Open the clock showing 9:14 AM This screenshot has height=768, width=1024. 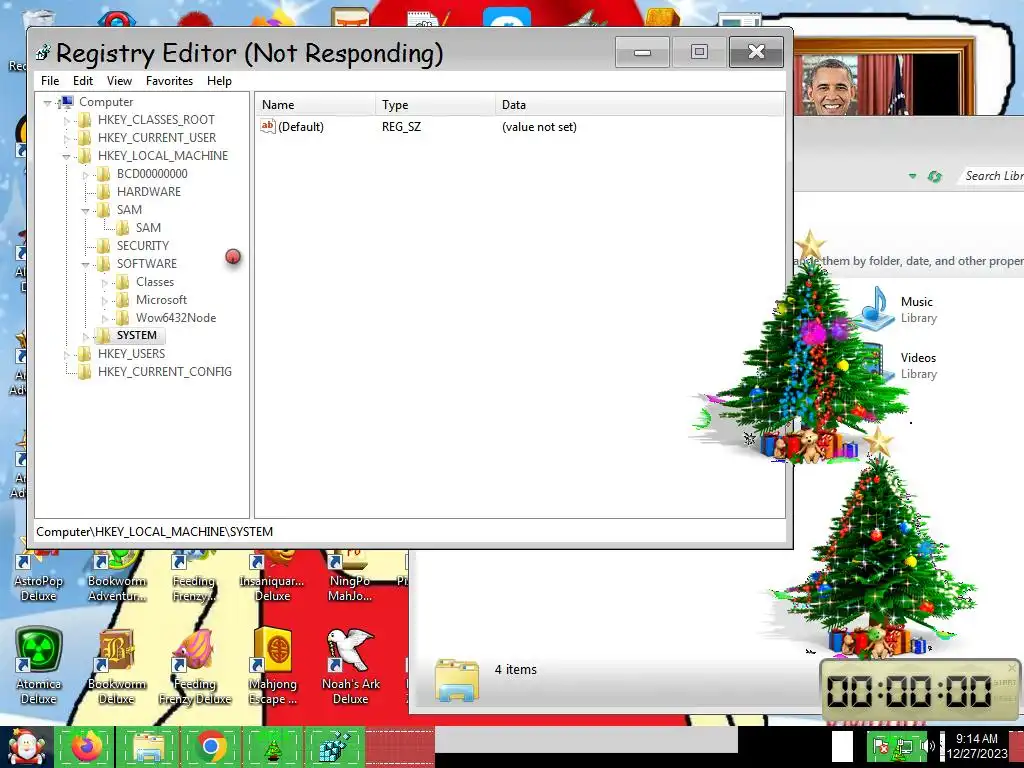point(977,746)
